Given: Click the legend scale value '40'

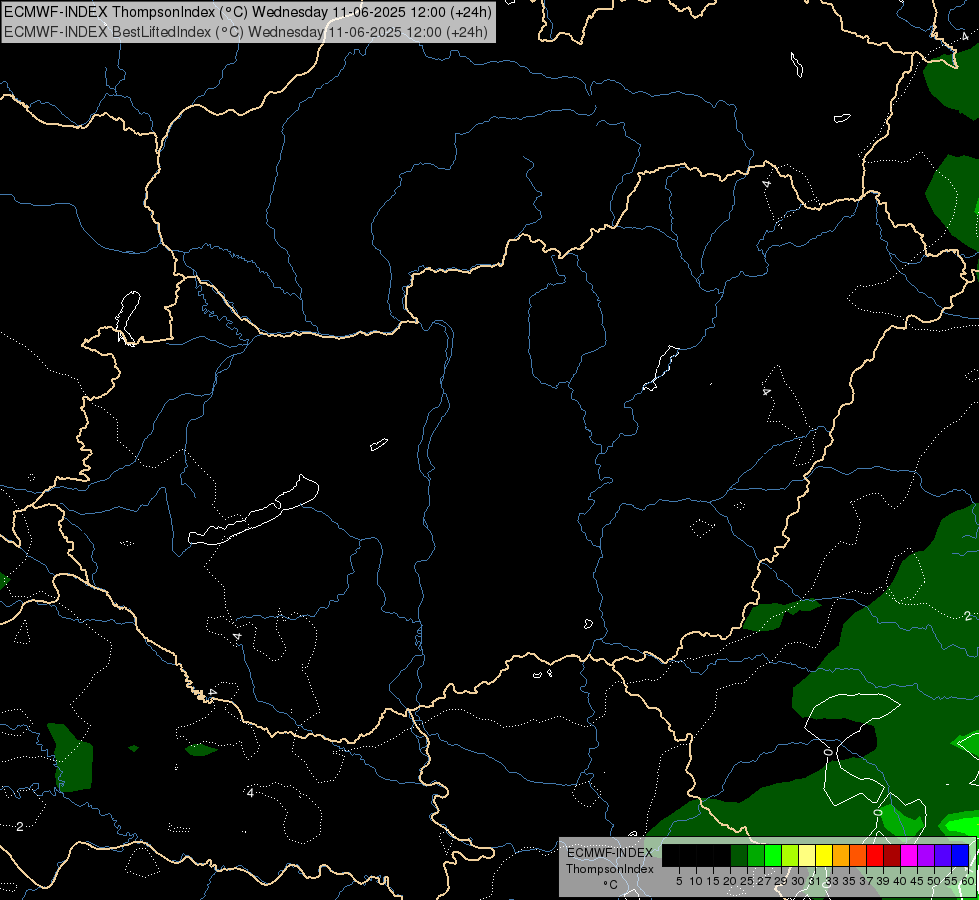Looking at the screenshot, I should click(x=900, y=881).
